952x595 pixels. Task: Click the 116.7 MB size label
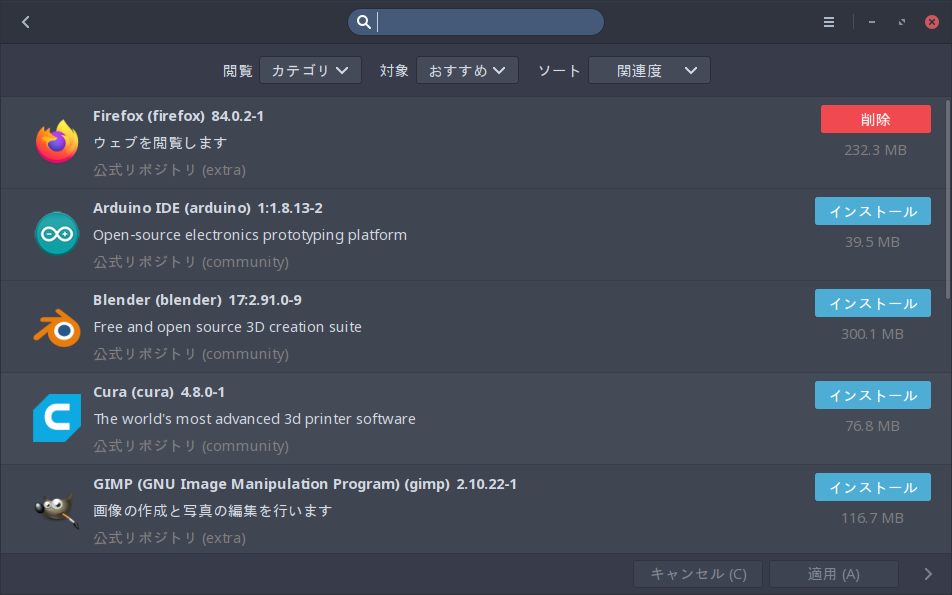[872, 518]
